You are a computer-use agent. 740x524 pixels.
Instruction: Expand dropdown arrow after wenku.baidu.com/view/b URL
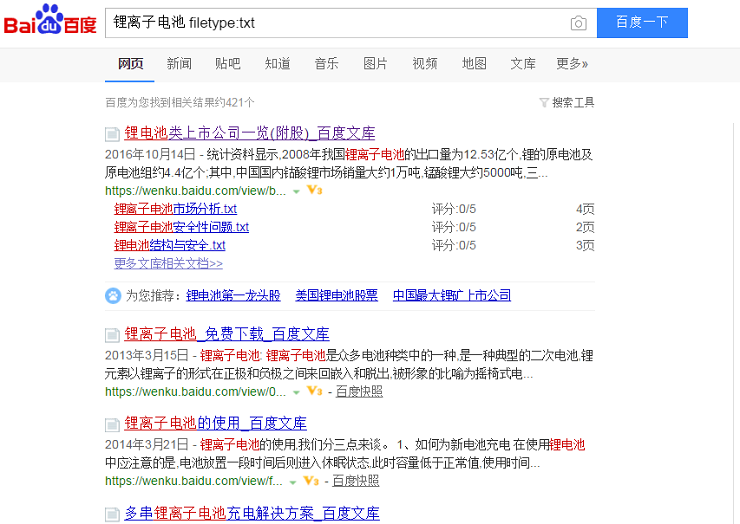pos(296,192)
